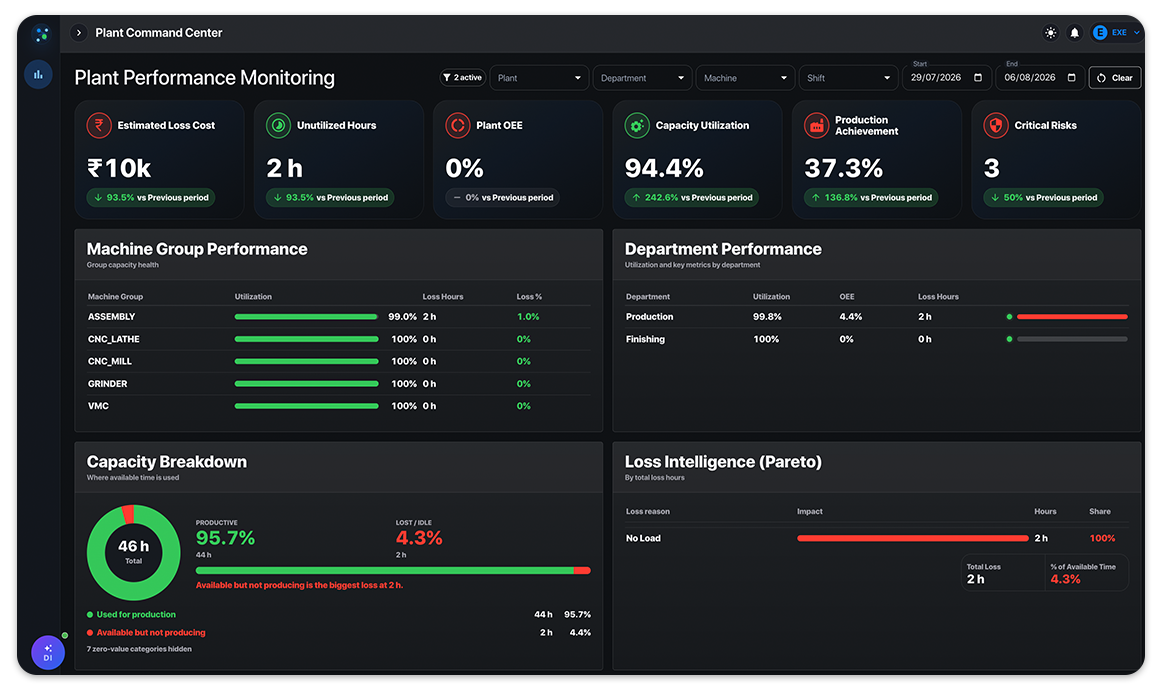Open the analytics bar chart sidebar icon
The width and height of the screenshot is (1159, 695).
(38, 75)
